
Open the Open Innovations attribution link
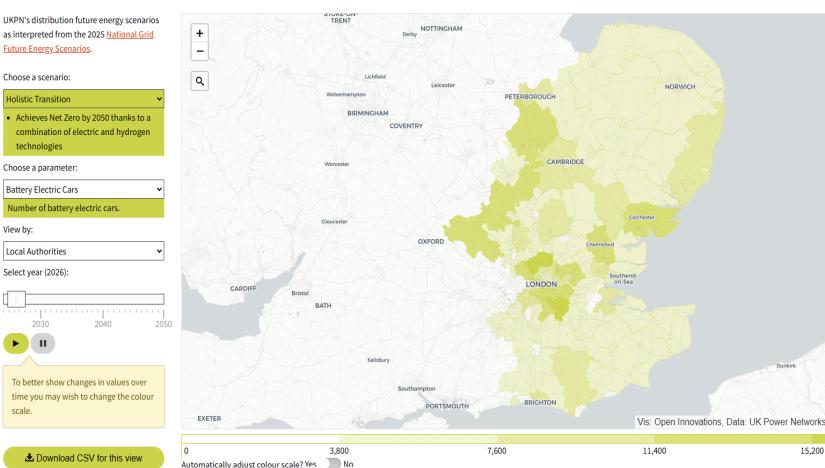688,422
